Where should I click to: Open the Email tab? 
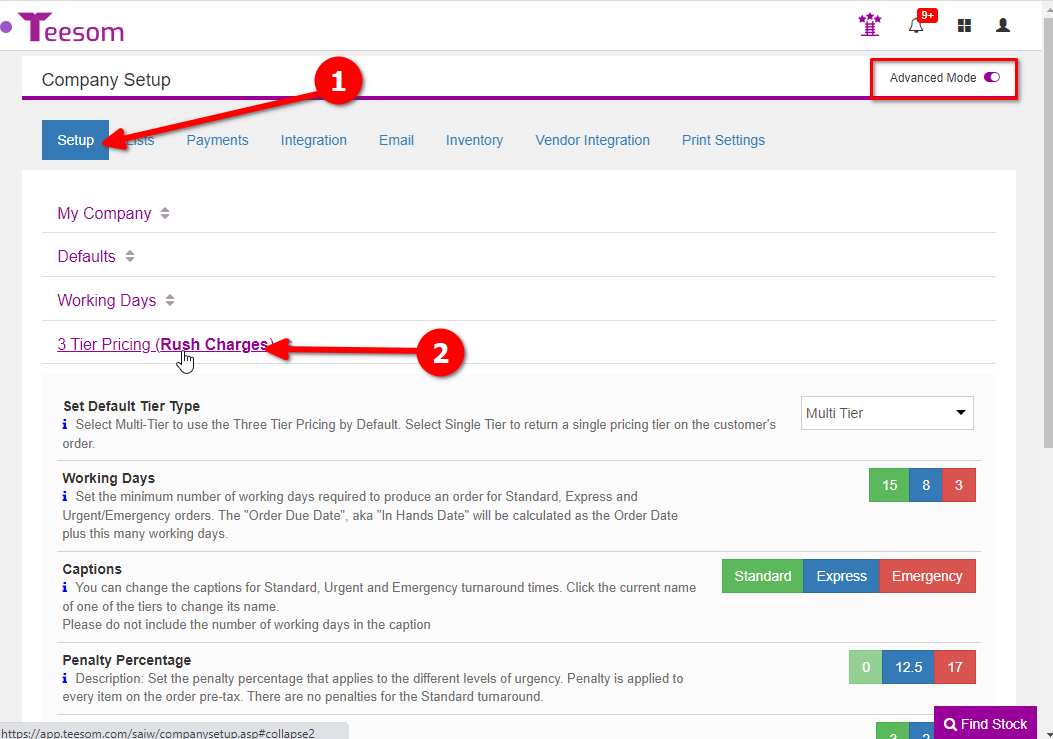(396, 140)
